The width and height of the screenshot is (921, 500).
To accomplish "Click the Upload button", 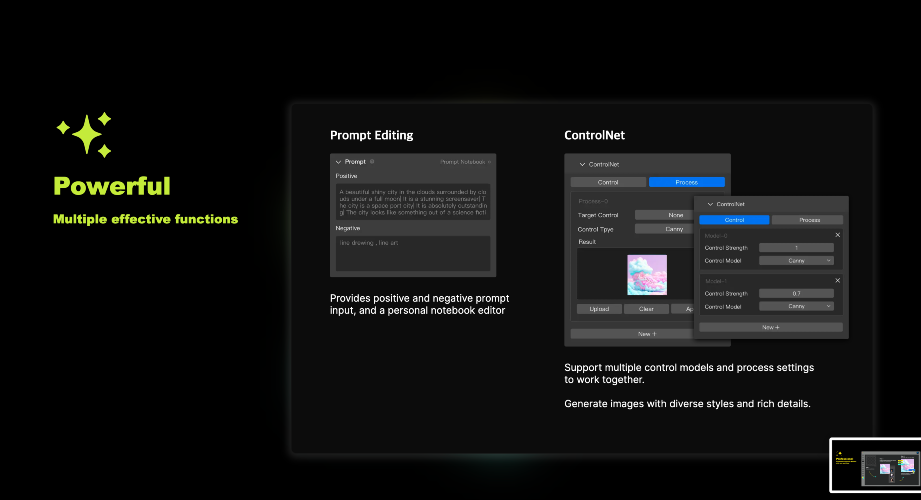I will coord(599,309).
